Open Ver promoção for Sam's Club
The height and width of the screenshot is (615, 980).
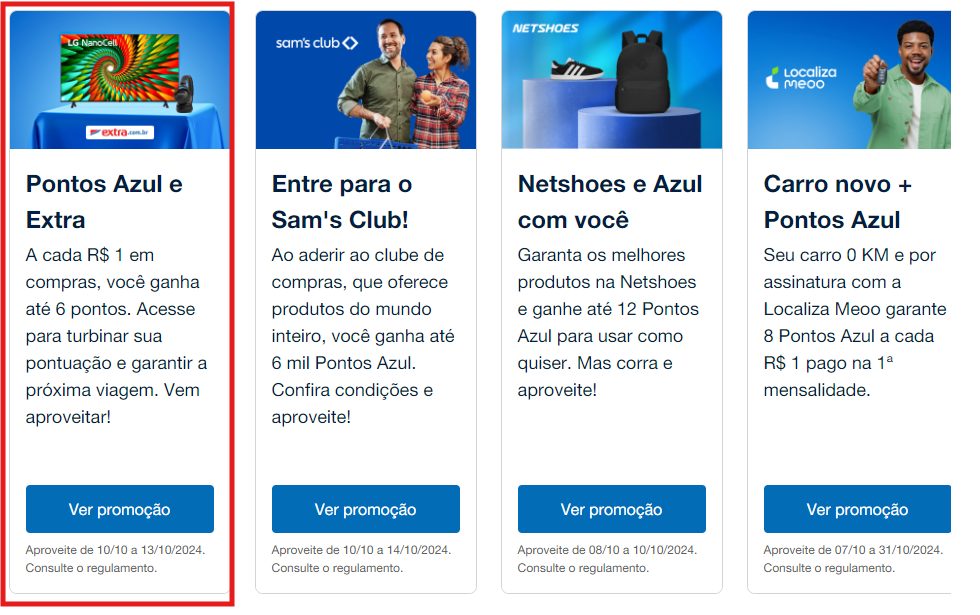click(x=366, y=509)
